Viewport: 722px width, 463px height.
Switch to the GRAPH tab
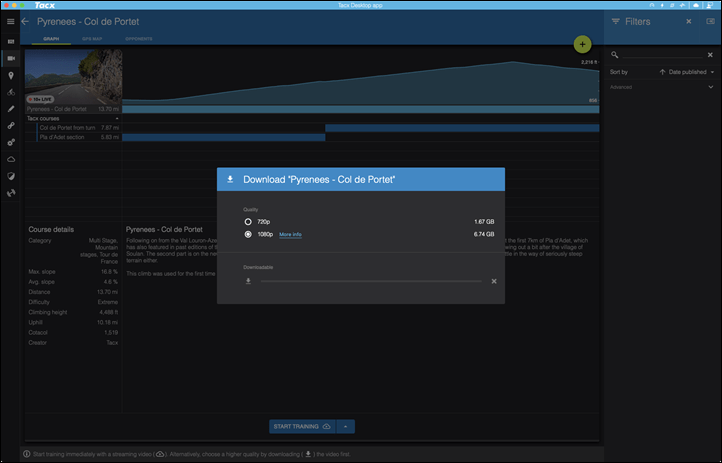tap(51, 39)
